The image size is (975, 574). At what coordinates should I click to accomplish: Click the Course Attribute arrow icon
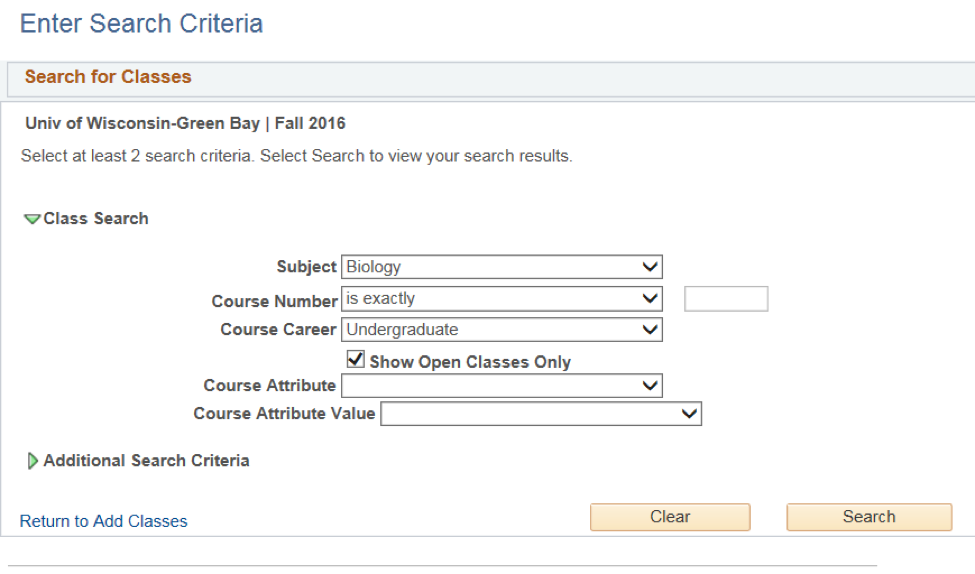coord(650,386)
